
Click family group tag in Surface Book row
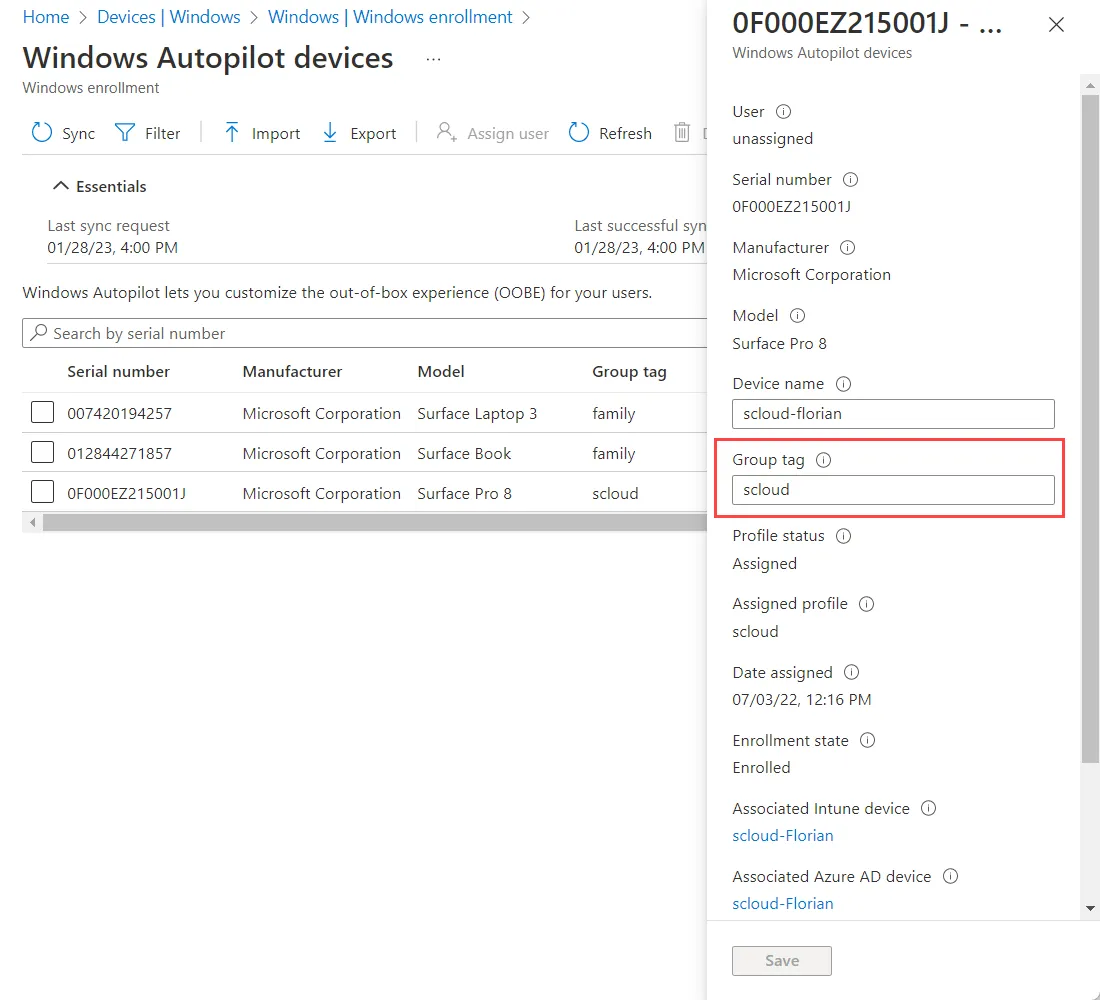pos(614,453)
